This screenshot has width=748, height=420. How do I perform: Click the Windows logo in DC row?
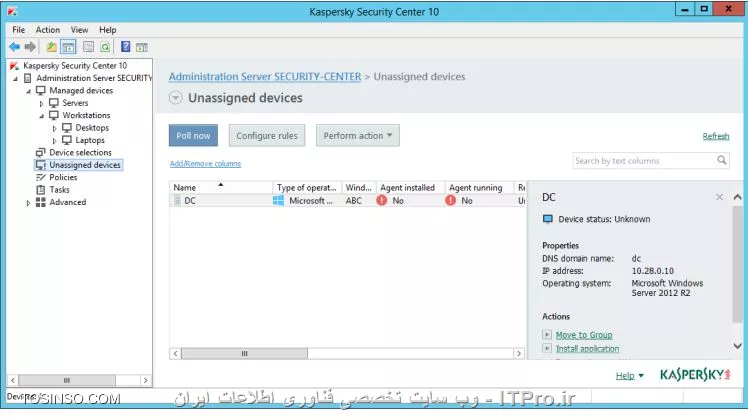point(278,200)
